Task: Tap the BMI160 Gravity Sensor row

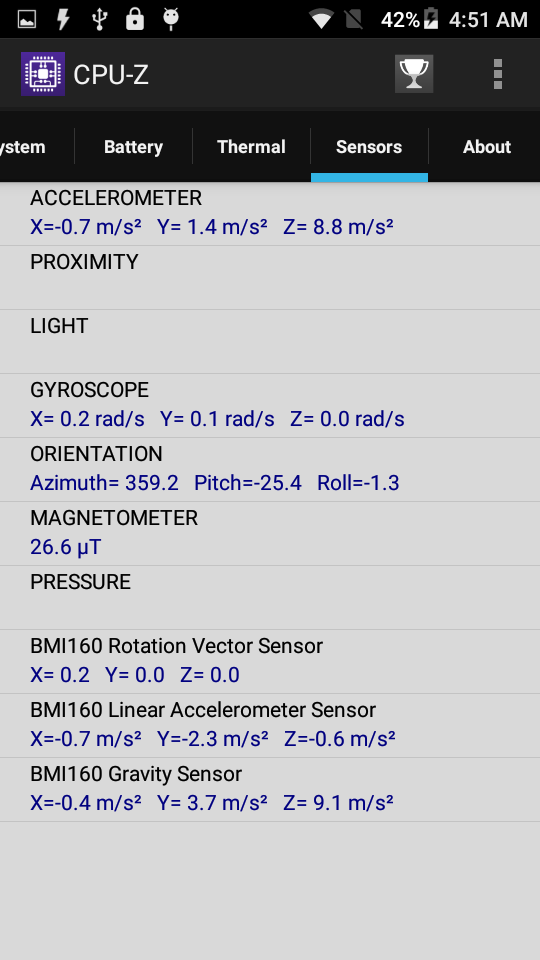Action: 270,789
